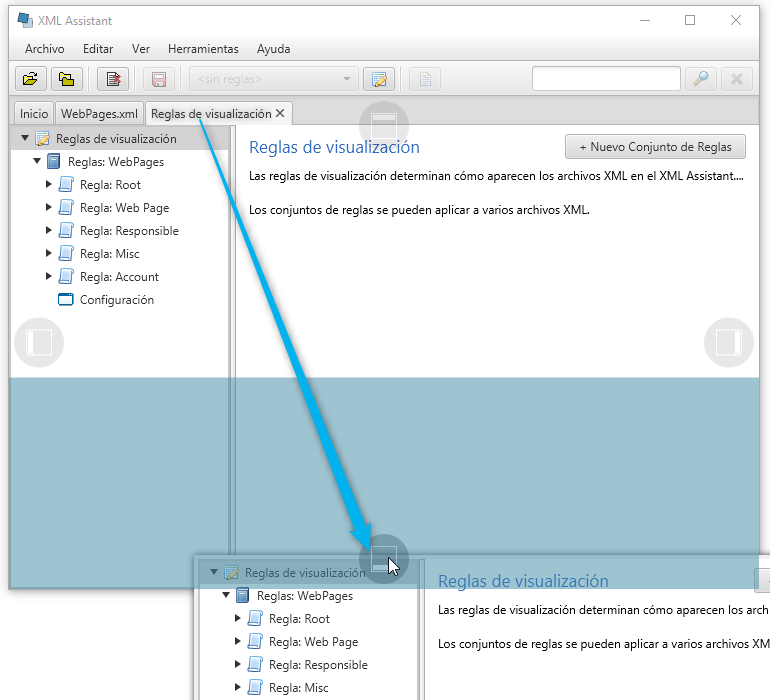Click the left docking position indicator

pos(39,343)
